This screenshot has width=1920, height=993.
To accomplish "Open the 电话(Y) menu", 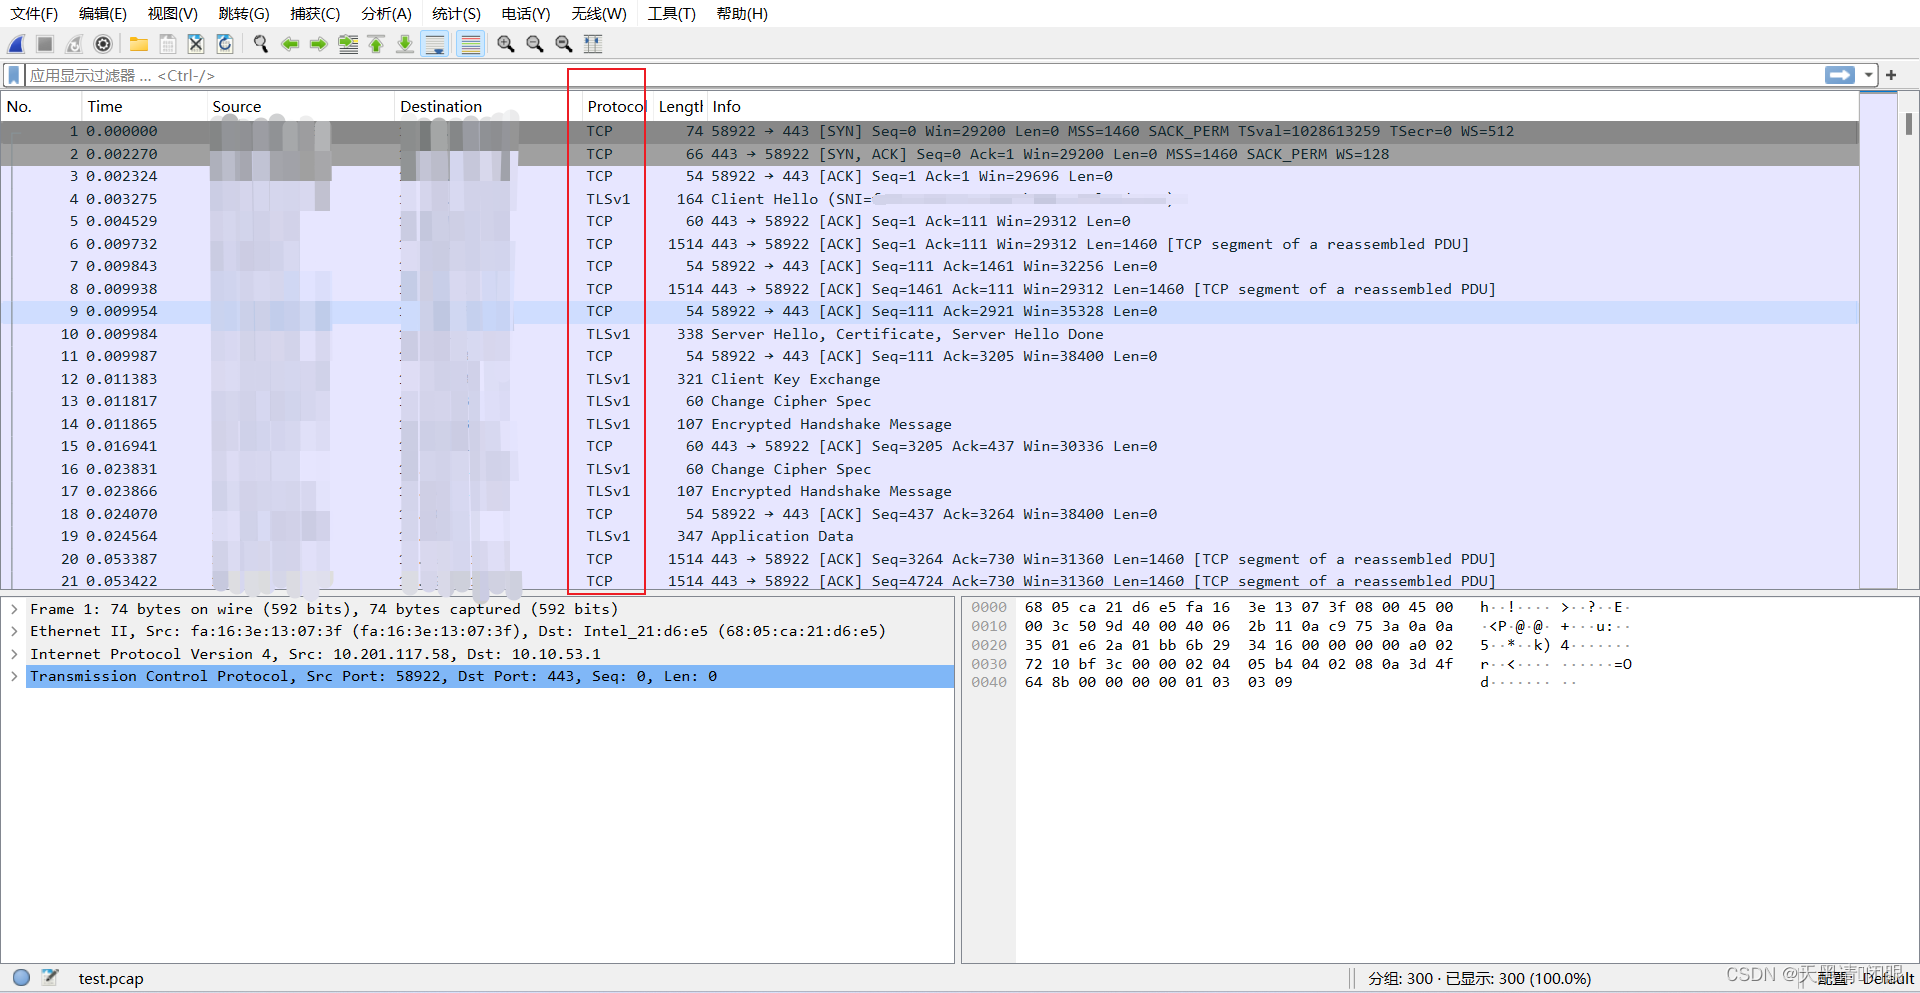I will click(526, 14).
